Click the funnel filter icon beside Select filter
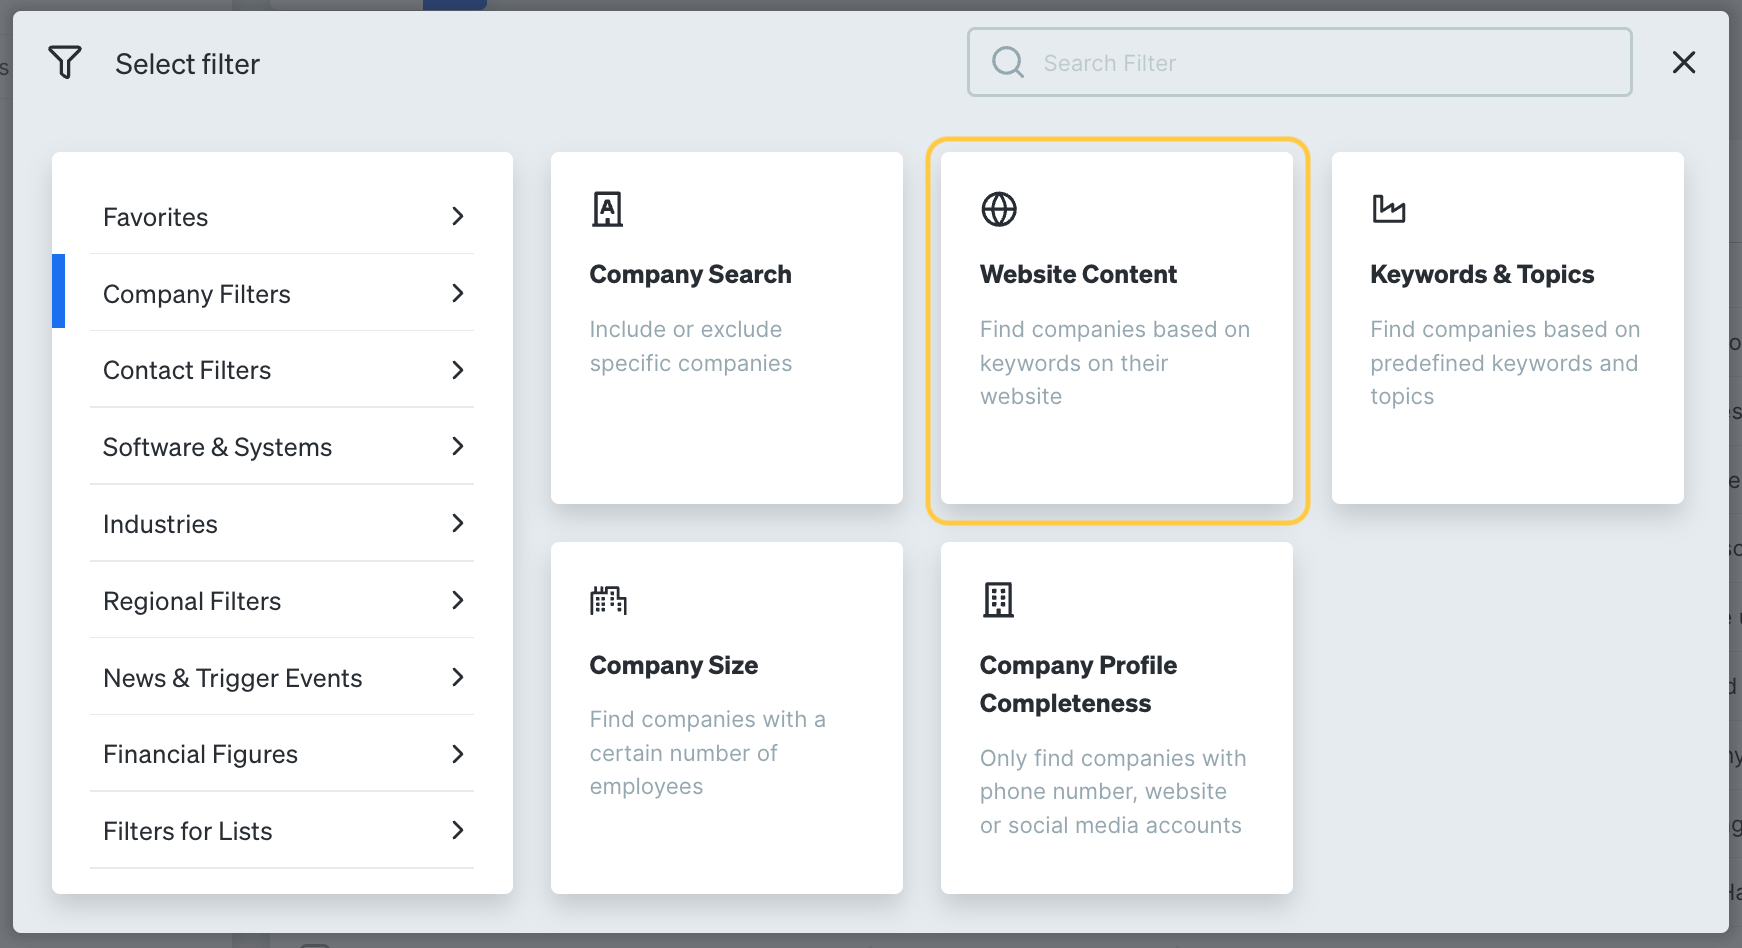The height and width of the screenshot is (948, 1742). click(66, 62)
